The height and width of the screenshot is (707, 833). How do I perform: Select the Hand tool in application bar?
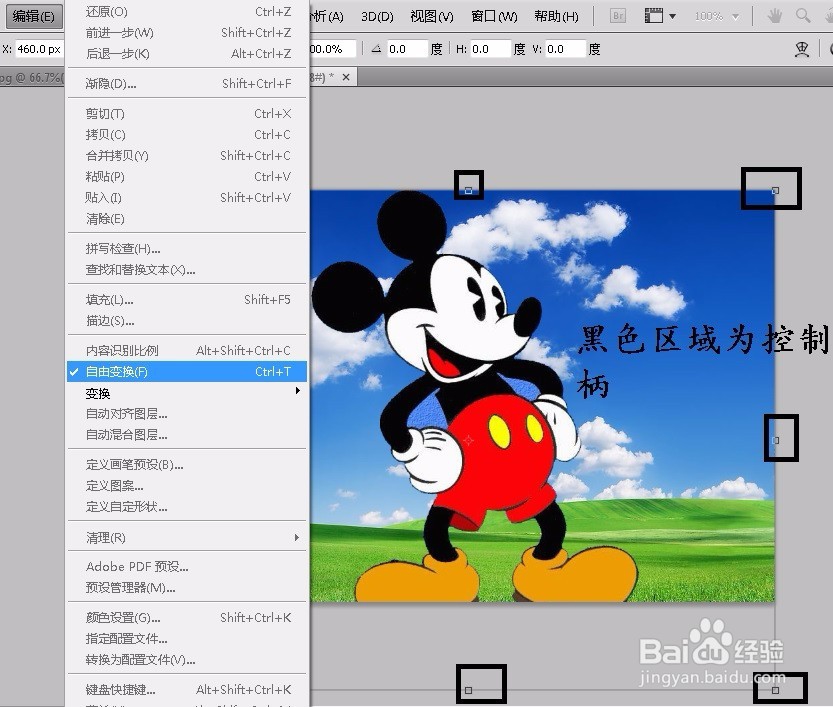tap(775, 16)
